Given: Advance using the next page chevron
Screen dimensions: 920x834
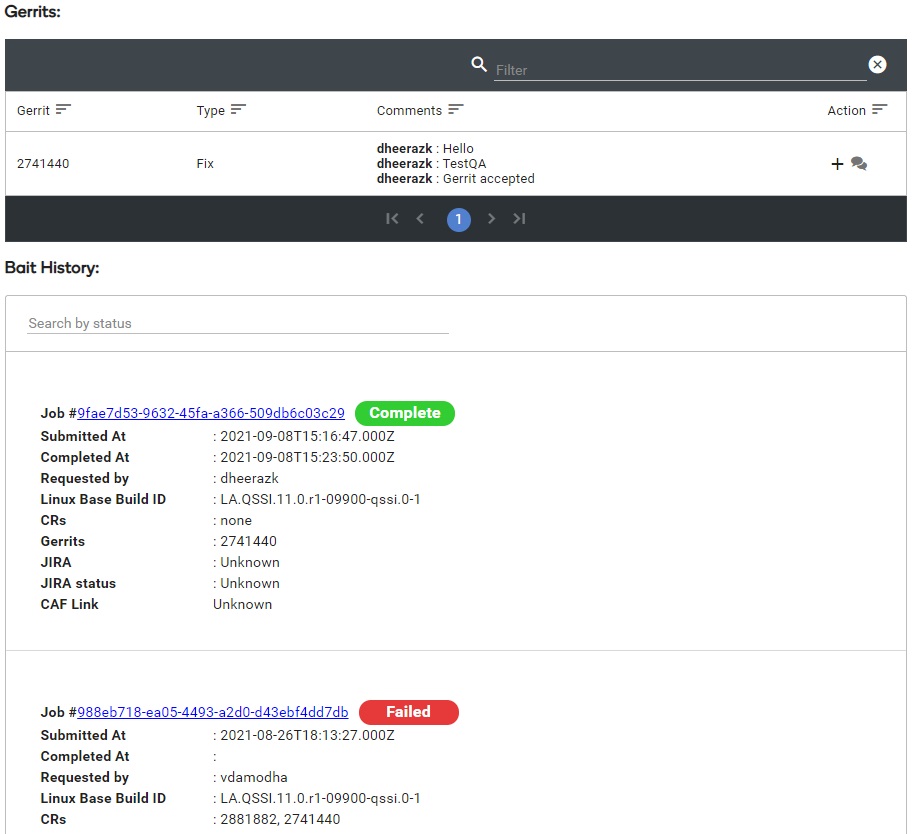Looking at the screenshot, I should [x=491, y=219].
